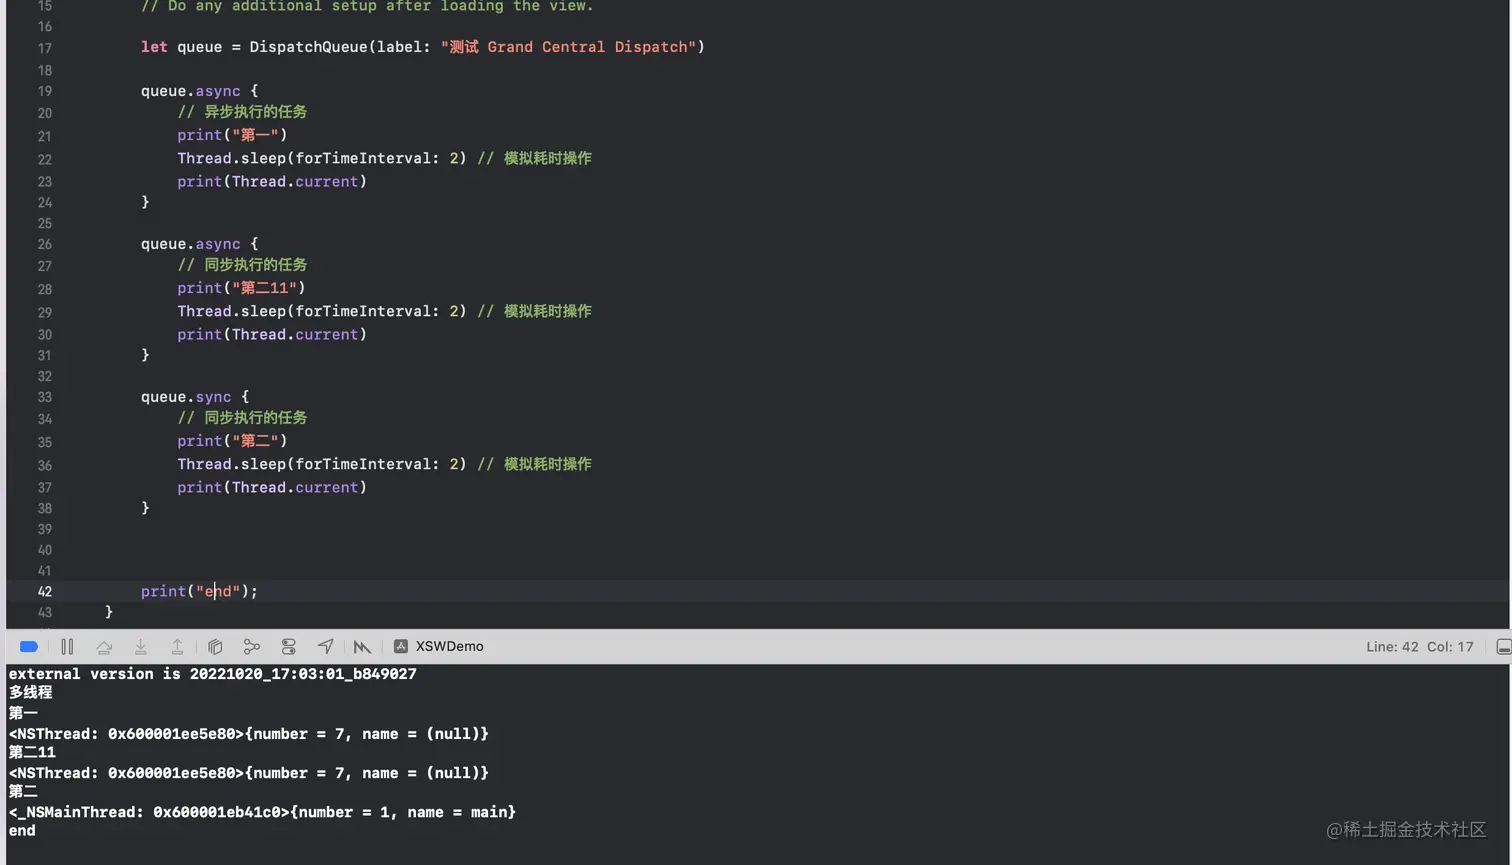This screenshot has height=865, width=1512.
Task: Click the XSWDemo app icon
Action: 401,647
